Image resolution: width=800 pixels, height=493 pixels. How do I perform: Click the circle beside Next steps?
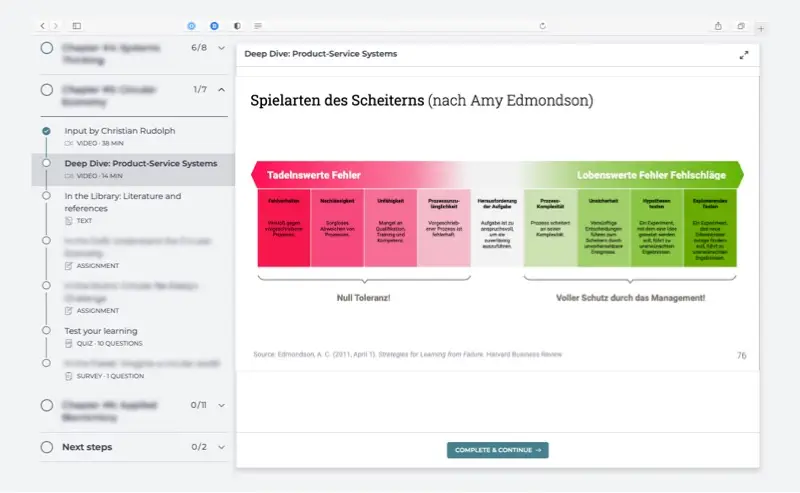[x=47, y=447]
